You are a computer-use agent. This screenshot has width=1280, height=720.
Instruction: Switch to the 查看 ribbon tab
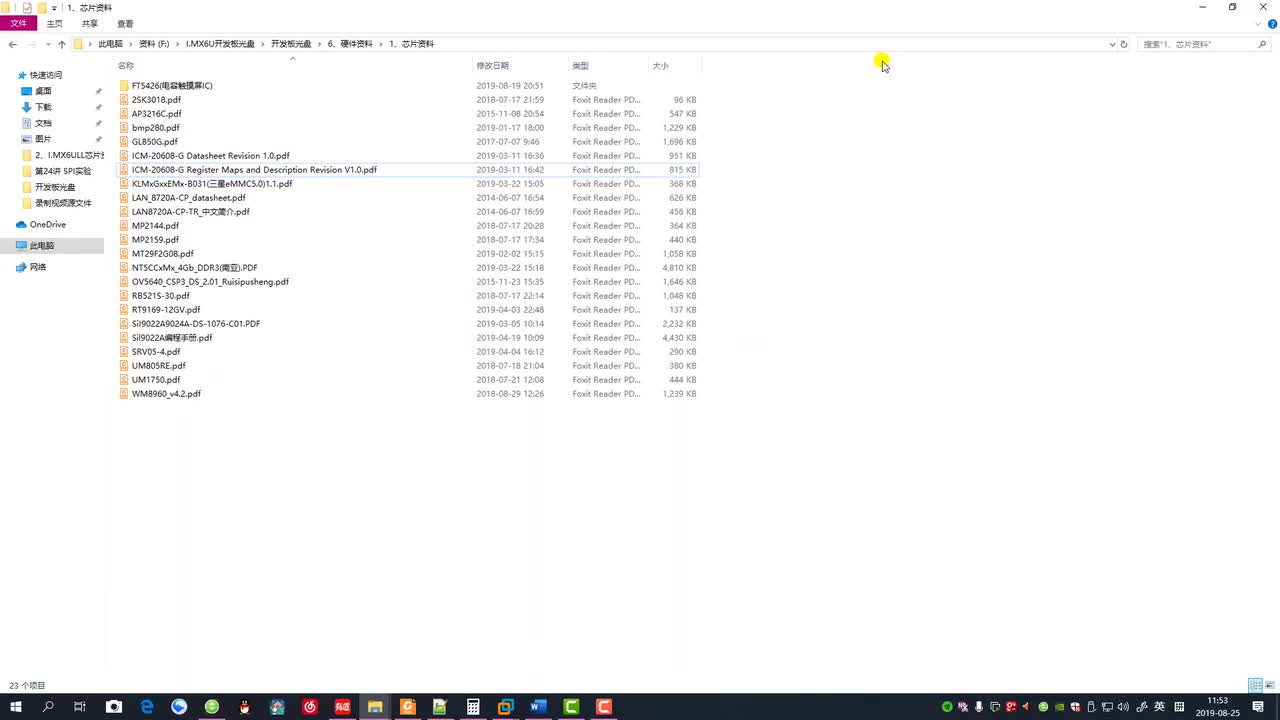pos(125,23)
